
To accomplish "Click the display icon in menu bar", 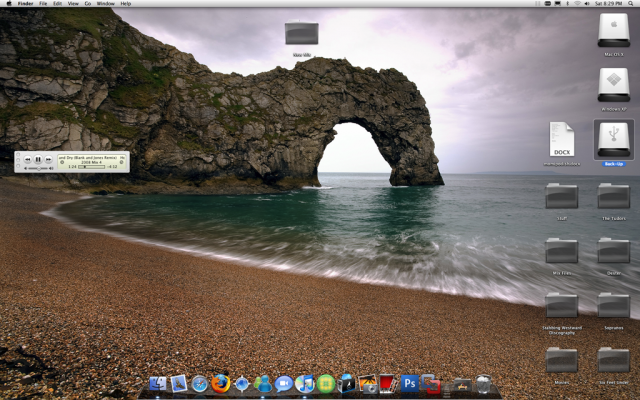I will coord(558,3).
